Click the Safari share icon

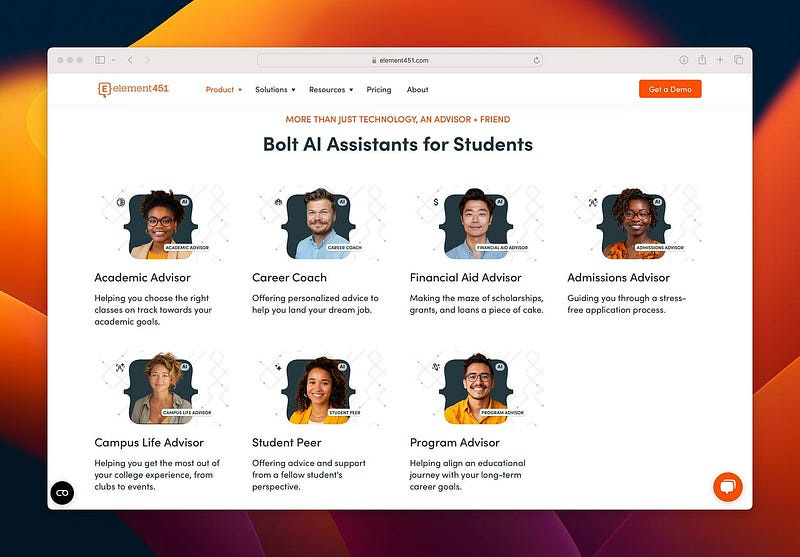point(702,60)
